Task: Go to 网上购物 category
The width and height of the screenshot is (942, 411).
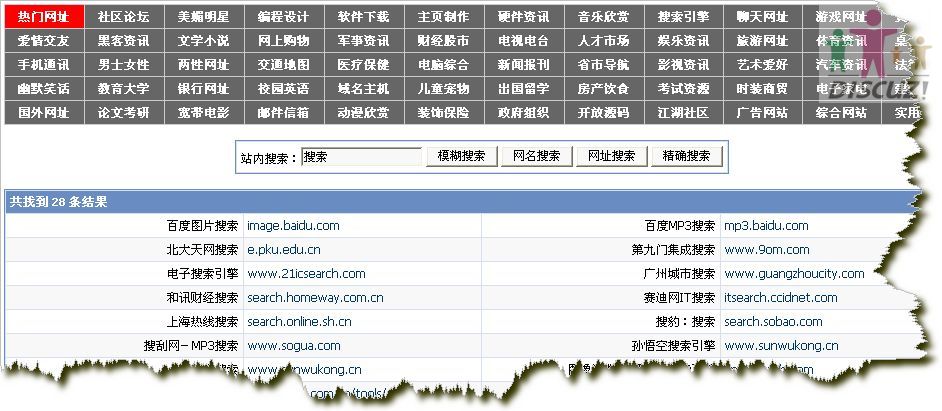Action: [x=284, y=41]
